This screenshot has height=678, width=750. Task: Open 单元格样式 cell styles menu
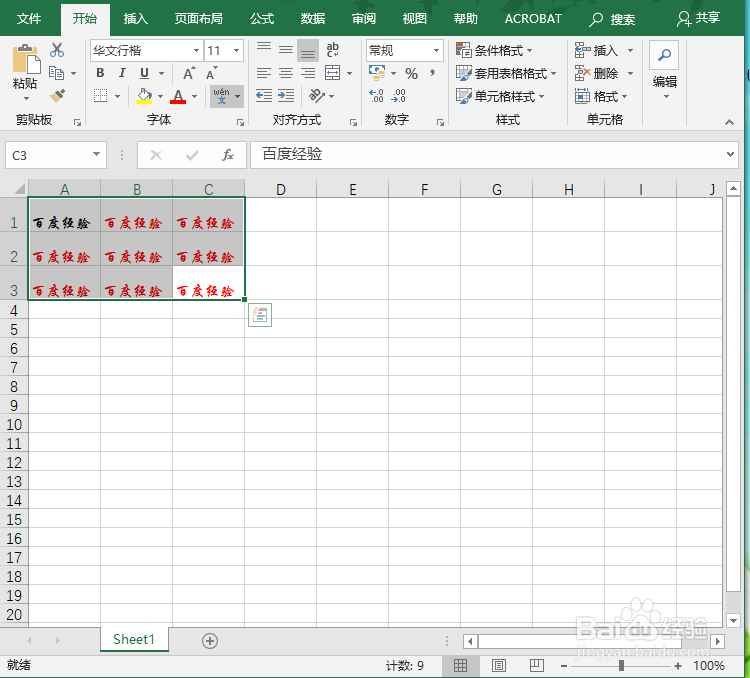[x=500, y=96]
